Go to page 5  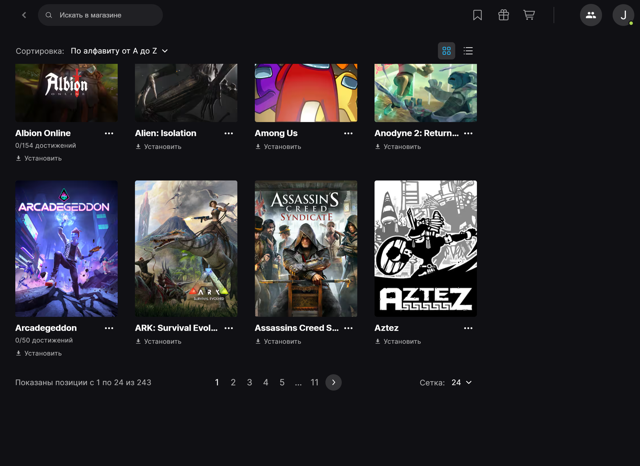click(282, 382)
